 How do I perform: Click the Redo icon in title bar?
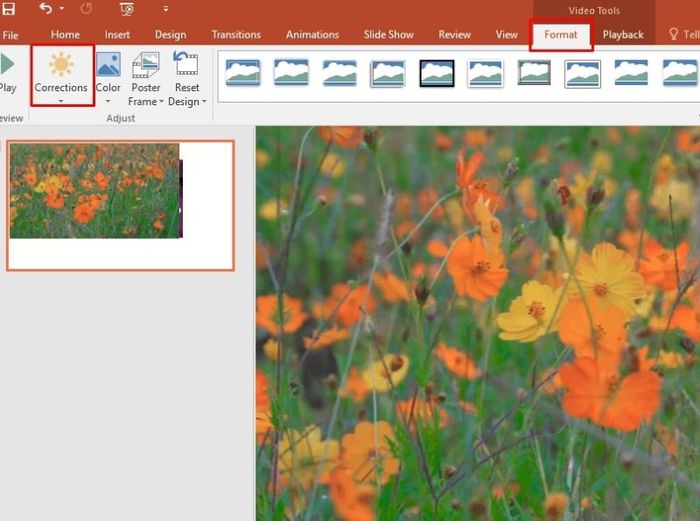tap(86, 8)
